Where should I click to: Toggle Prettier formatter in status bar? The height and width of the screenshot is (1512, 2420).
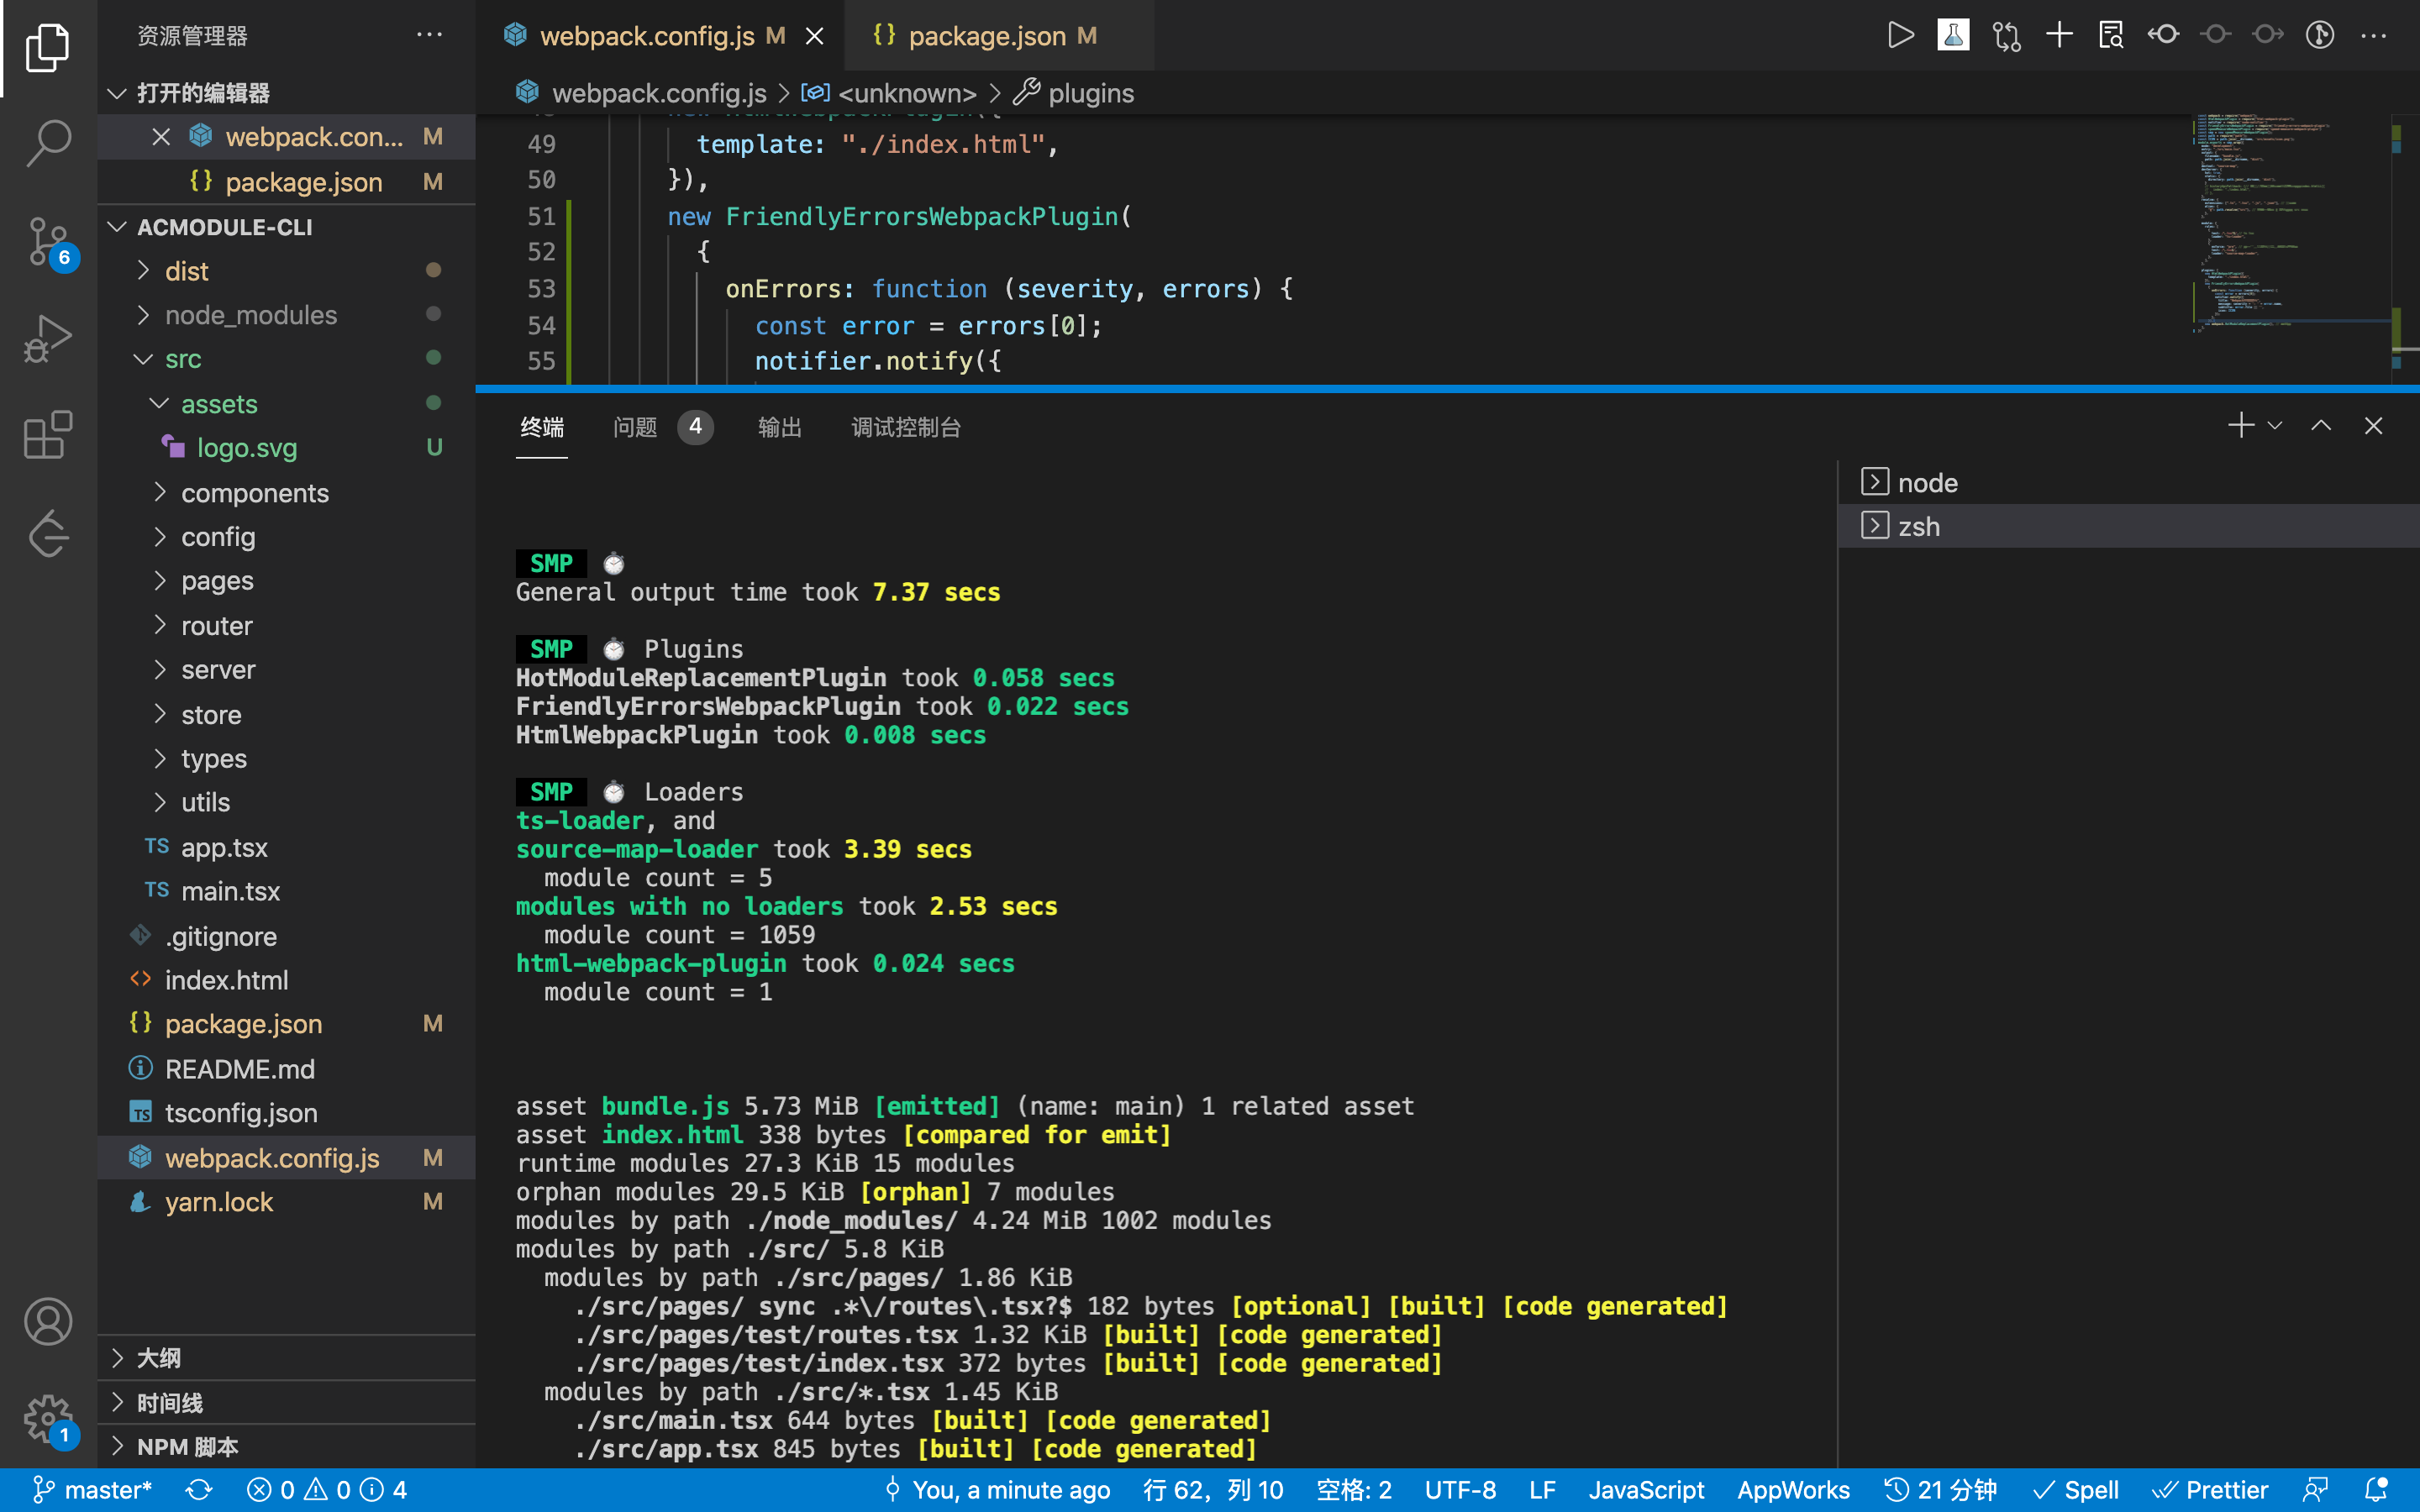pyautogui.click(x=2210, y=1490)
